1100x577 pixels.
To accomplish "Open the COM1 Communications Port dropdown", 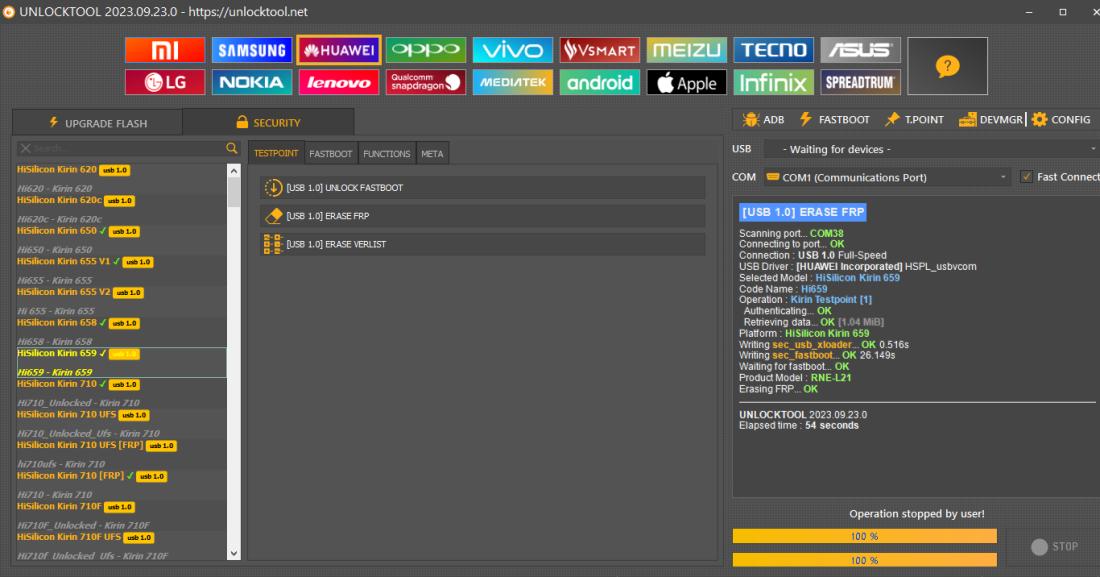I will tap(887, 177).
